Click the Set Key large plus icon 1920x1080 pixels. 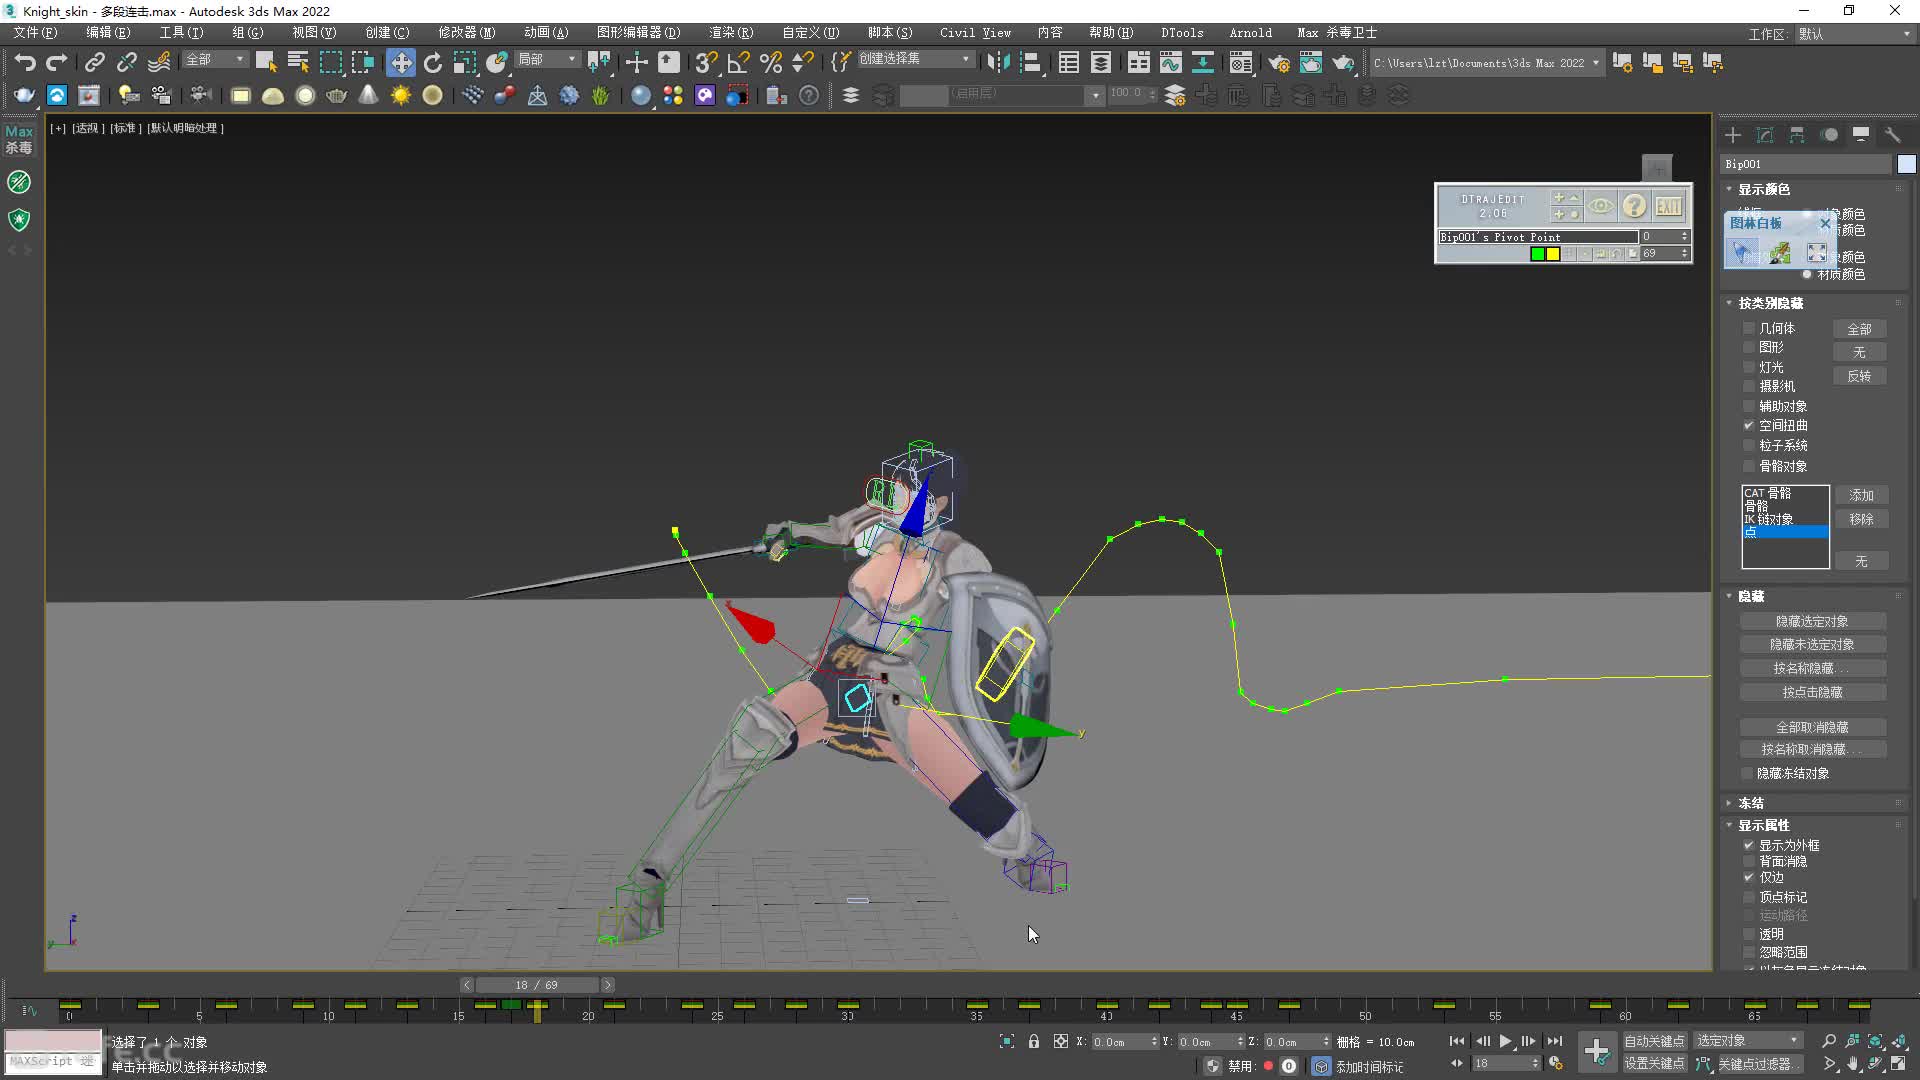[1596, 1051]
